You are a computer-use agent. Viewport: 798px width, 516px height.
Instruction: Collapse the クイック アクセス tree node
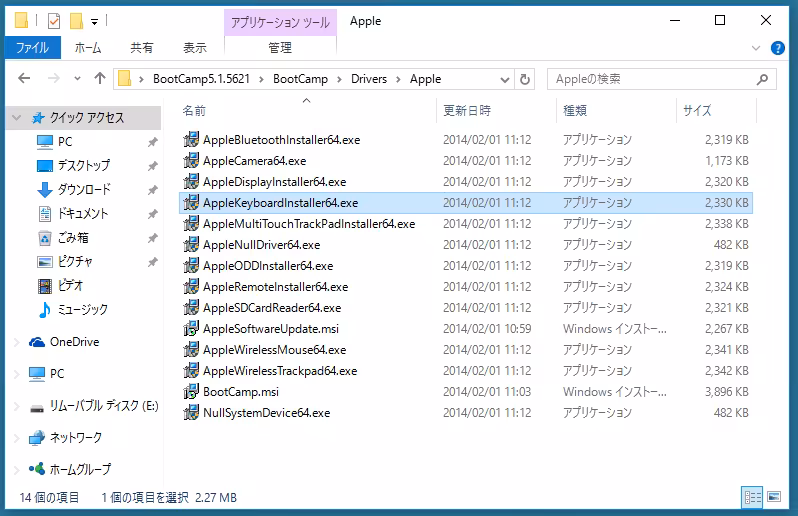pyautogui.click(x=17, y=118)
